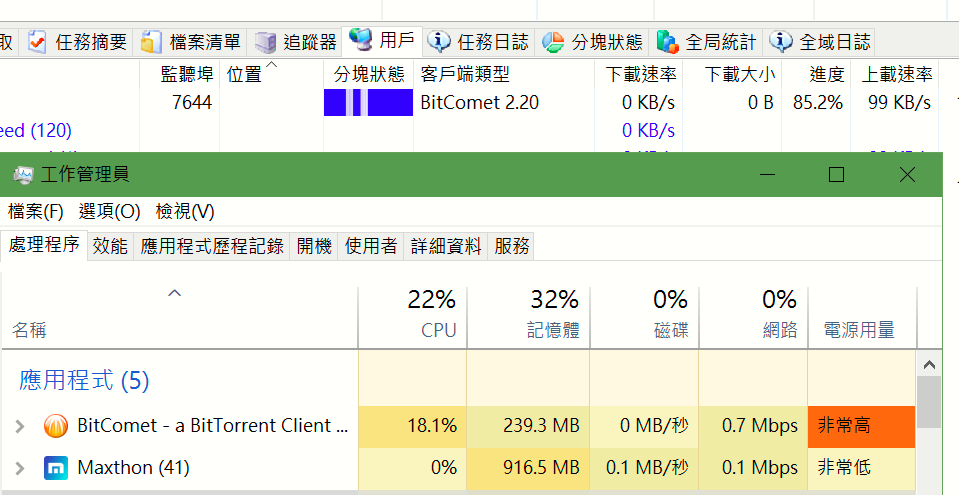Viewport: 959px width, 495px height.
Task: Switch to the 追蹤器 tab
Action: tap(295, 42)
